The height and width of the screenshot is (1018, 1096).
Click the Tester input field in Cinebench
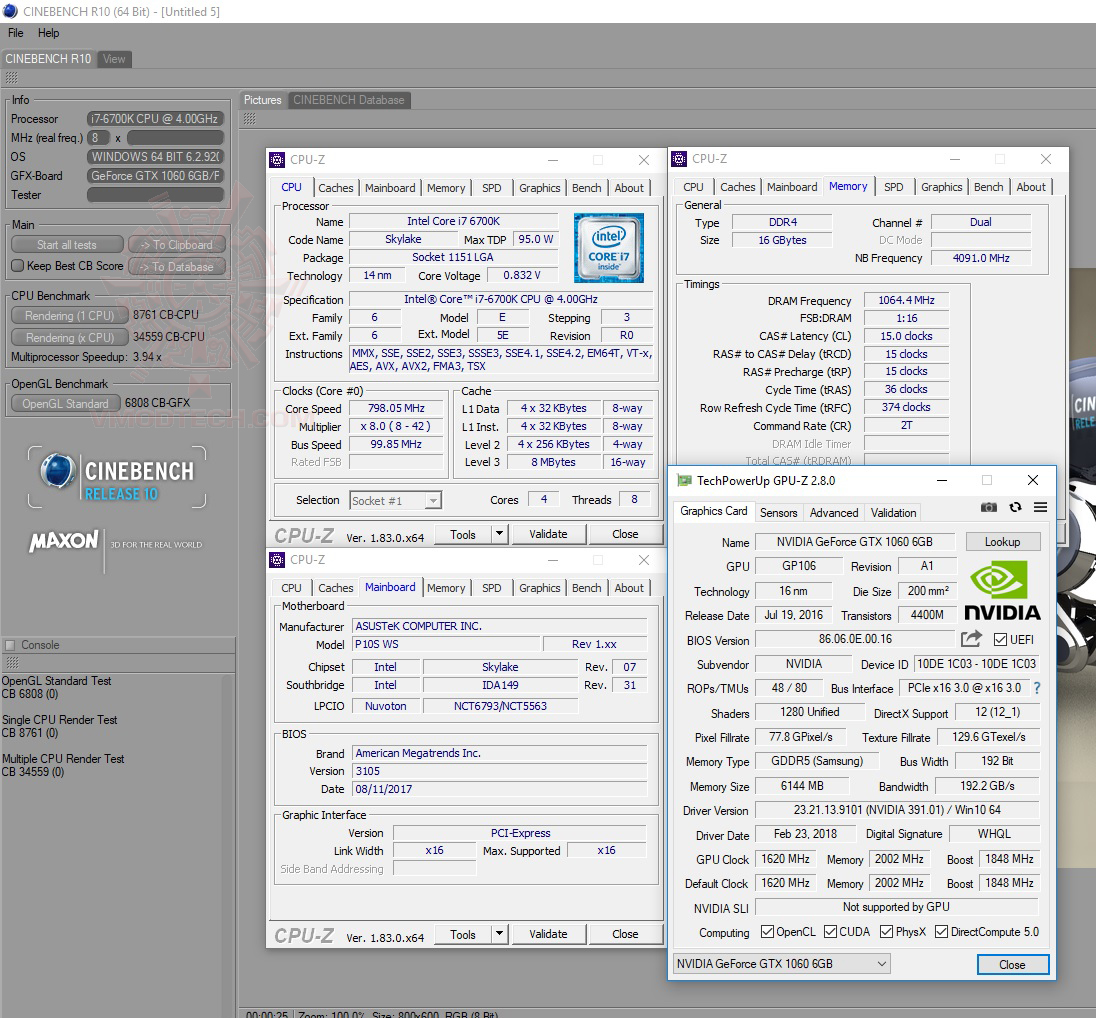153,194
